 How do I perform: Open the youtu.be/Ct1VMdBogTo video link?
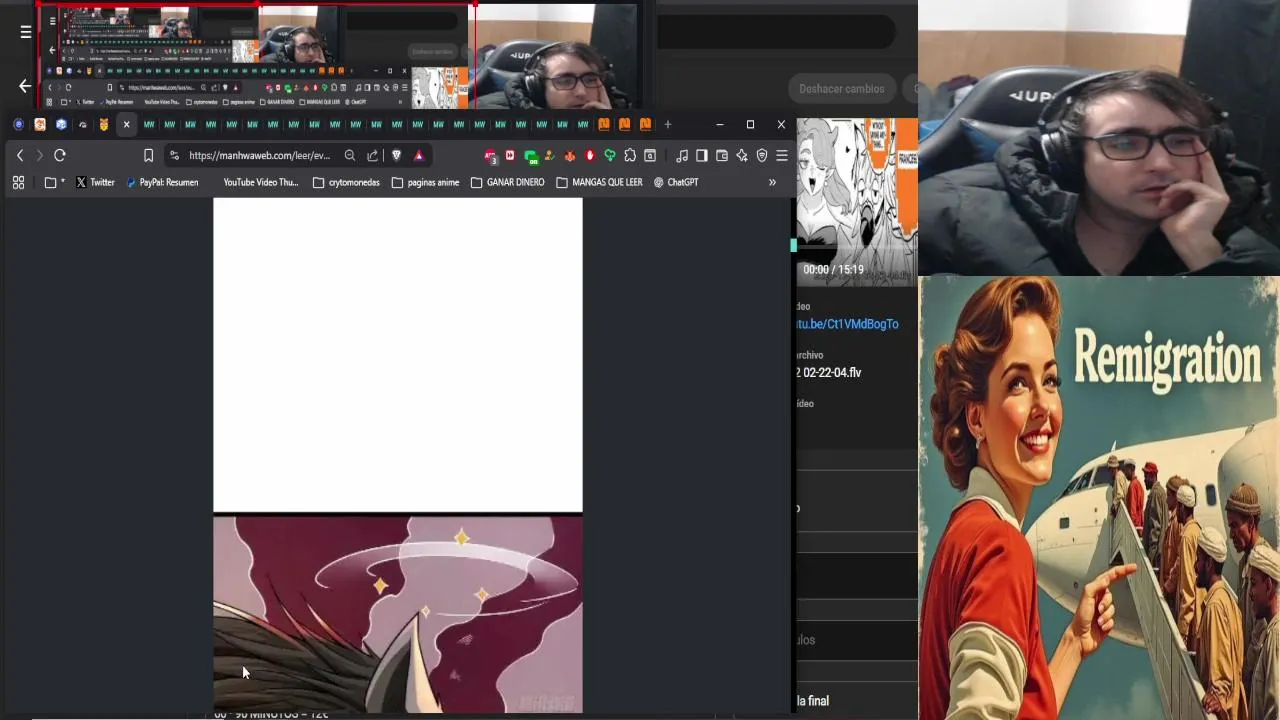(x=848, y=324)
